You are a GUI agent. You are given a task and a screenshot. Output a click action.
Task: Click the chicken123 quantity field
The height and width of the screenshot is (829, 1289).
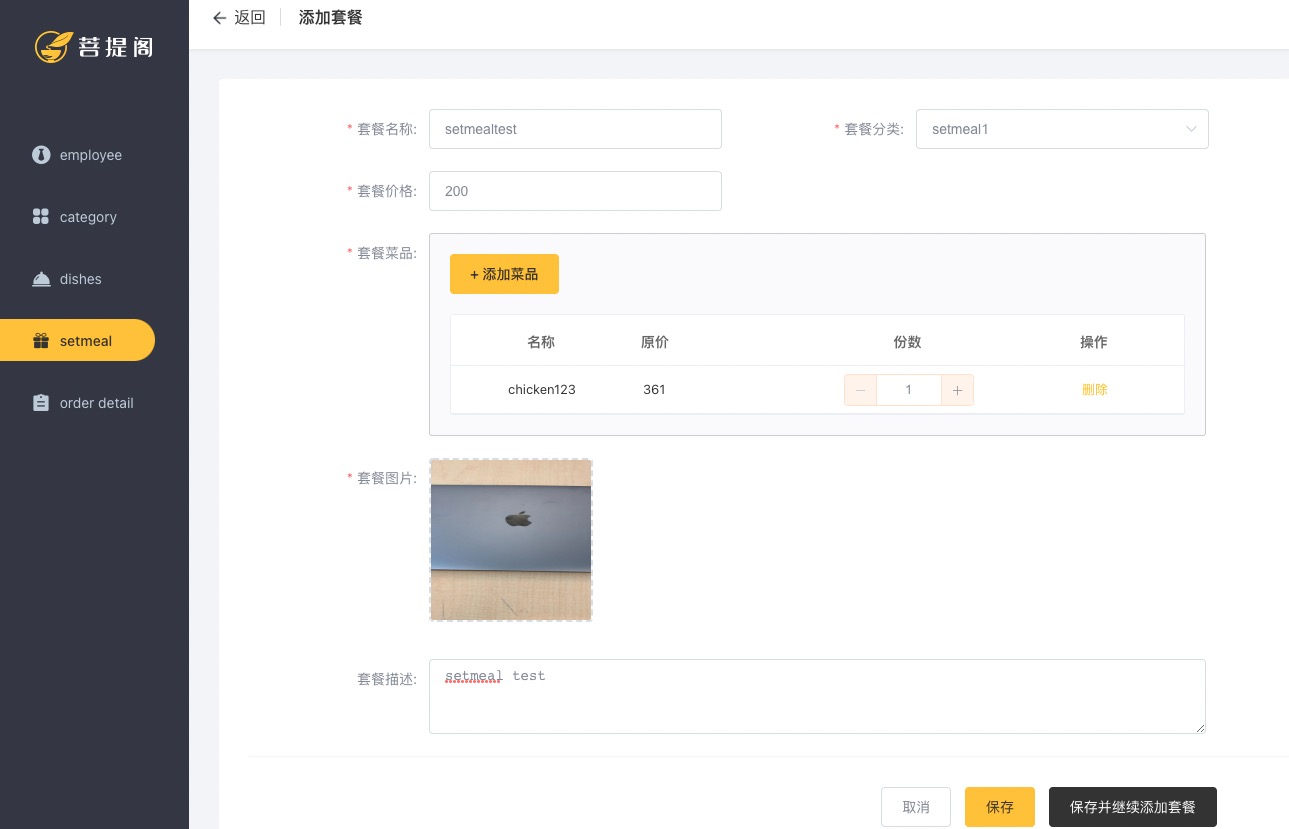click(909, 390)
